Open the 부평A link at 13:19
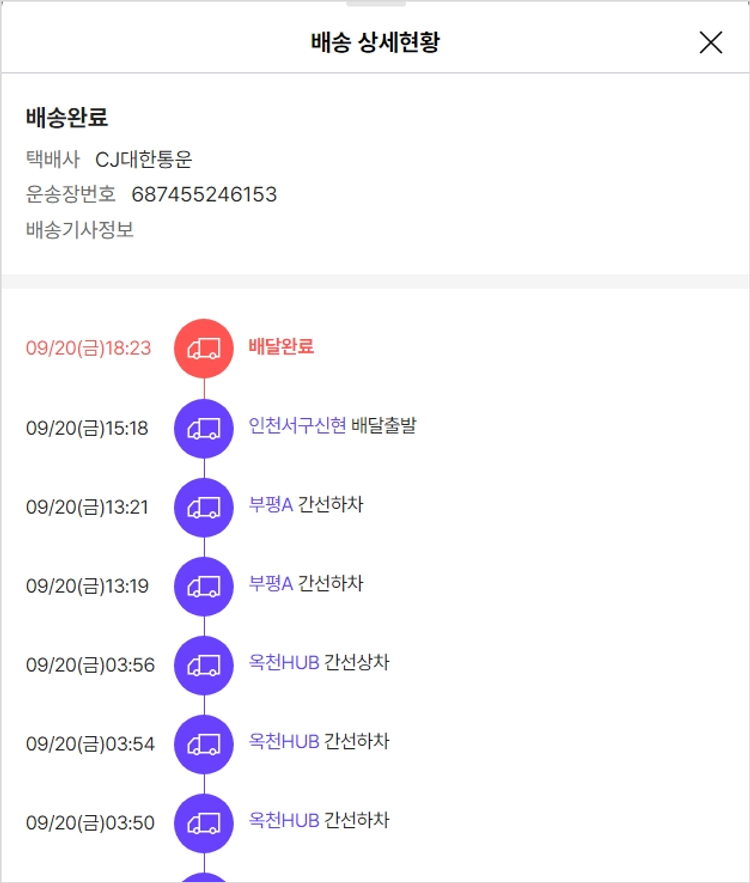The height and width of the screenshot is (883, 750). point(270,584)
